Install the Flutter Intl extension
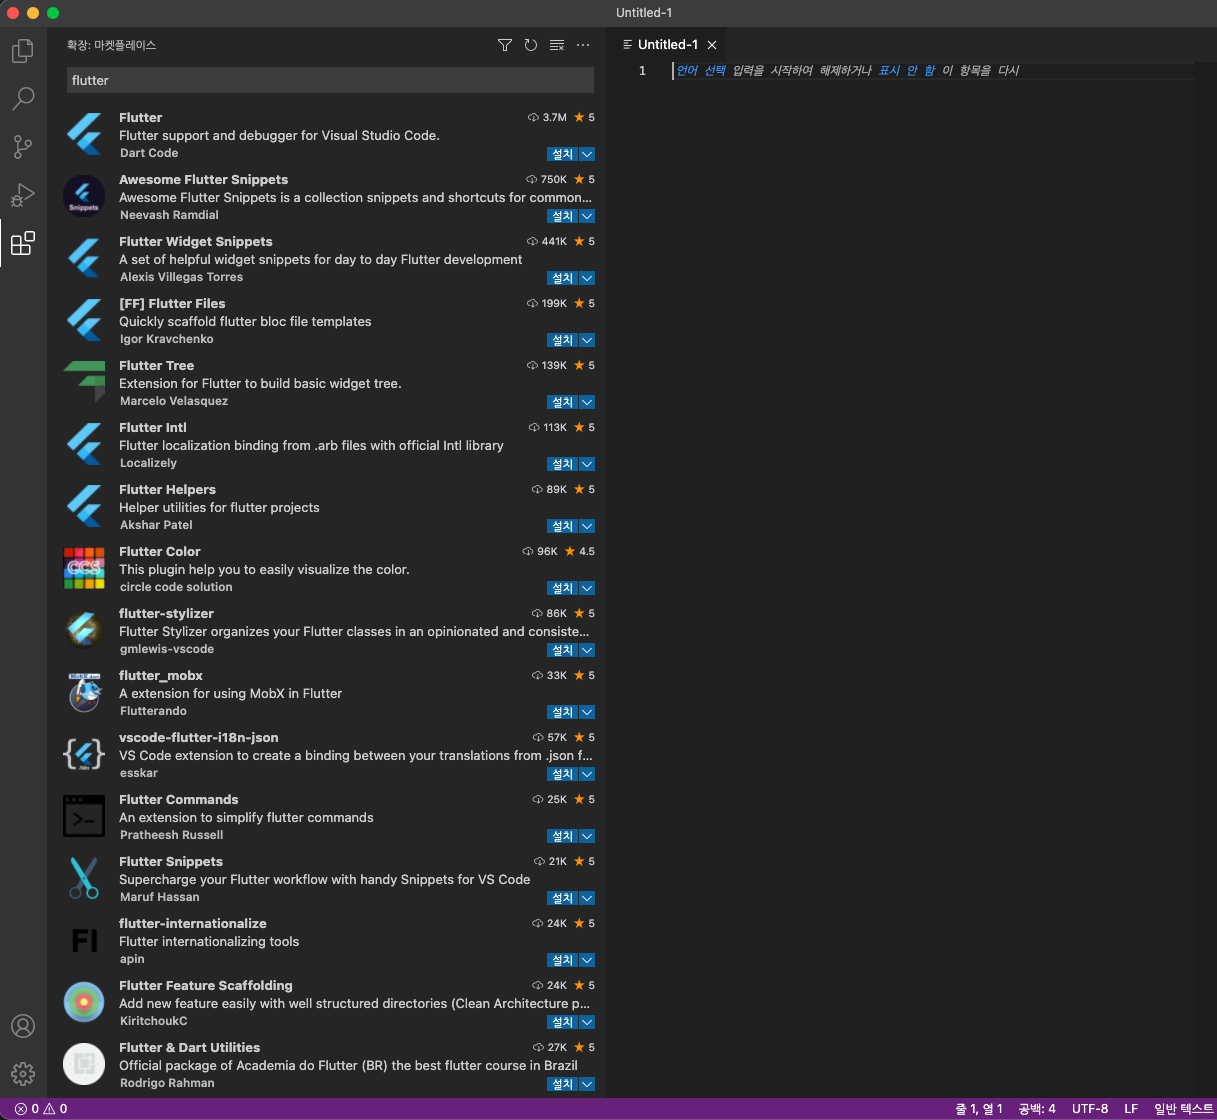The image size is (1217, 1120). [x=563, y=464]
